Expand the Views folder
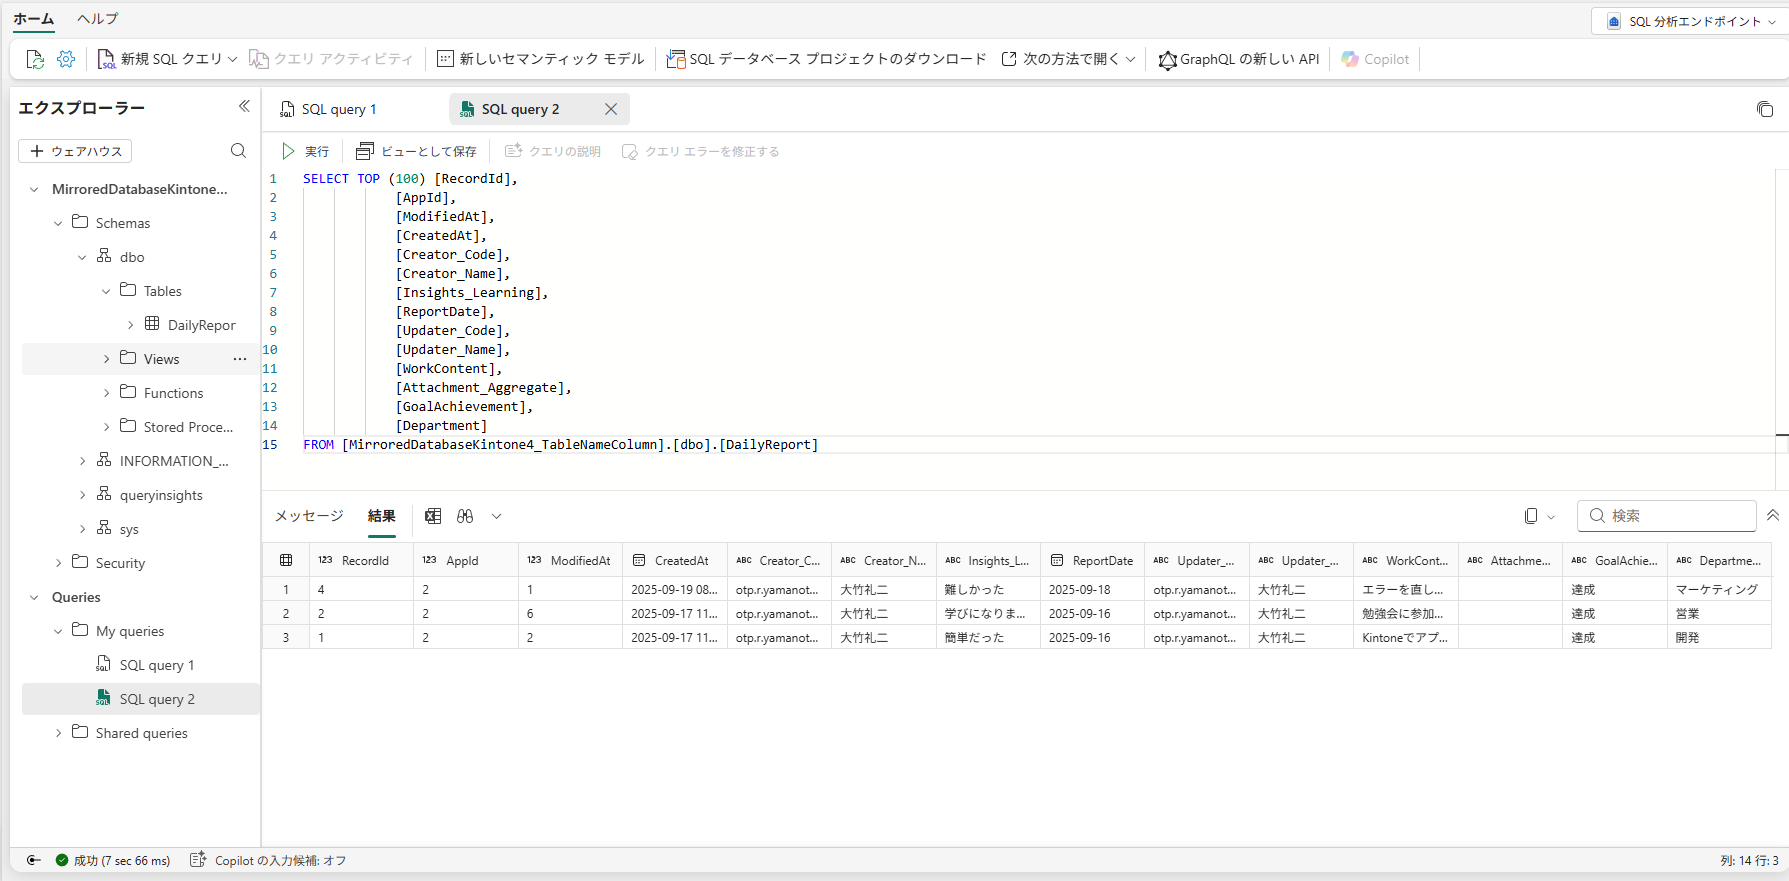 pos(106,359)
